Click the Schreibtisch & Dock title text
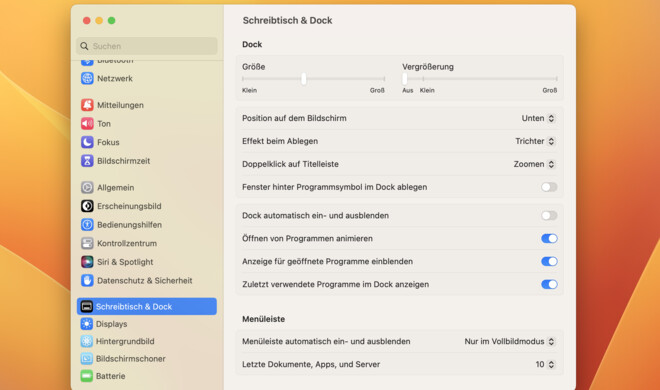This screenshot has height=390, width=660. (287, 20)
